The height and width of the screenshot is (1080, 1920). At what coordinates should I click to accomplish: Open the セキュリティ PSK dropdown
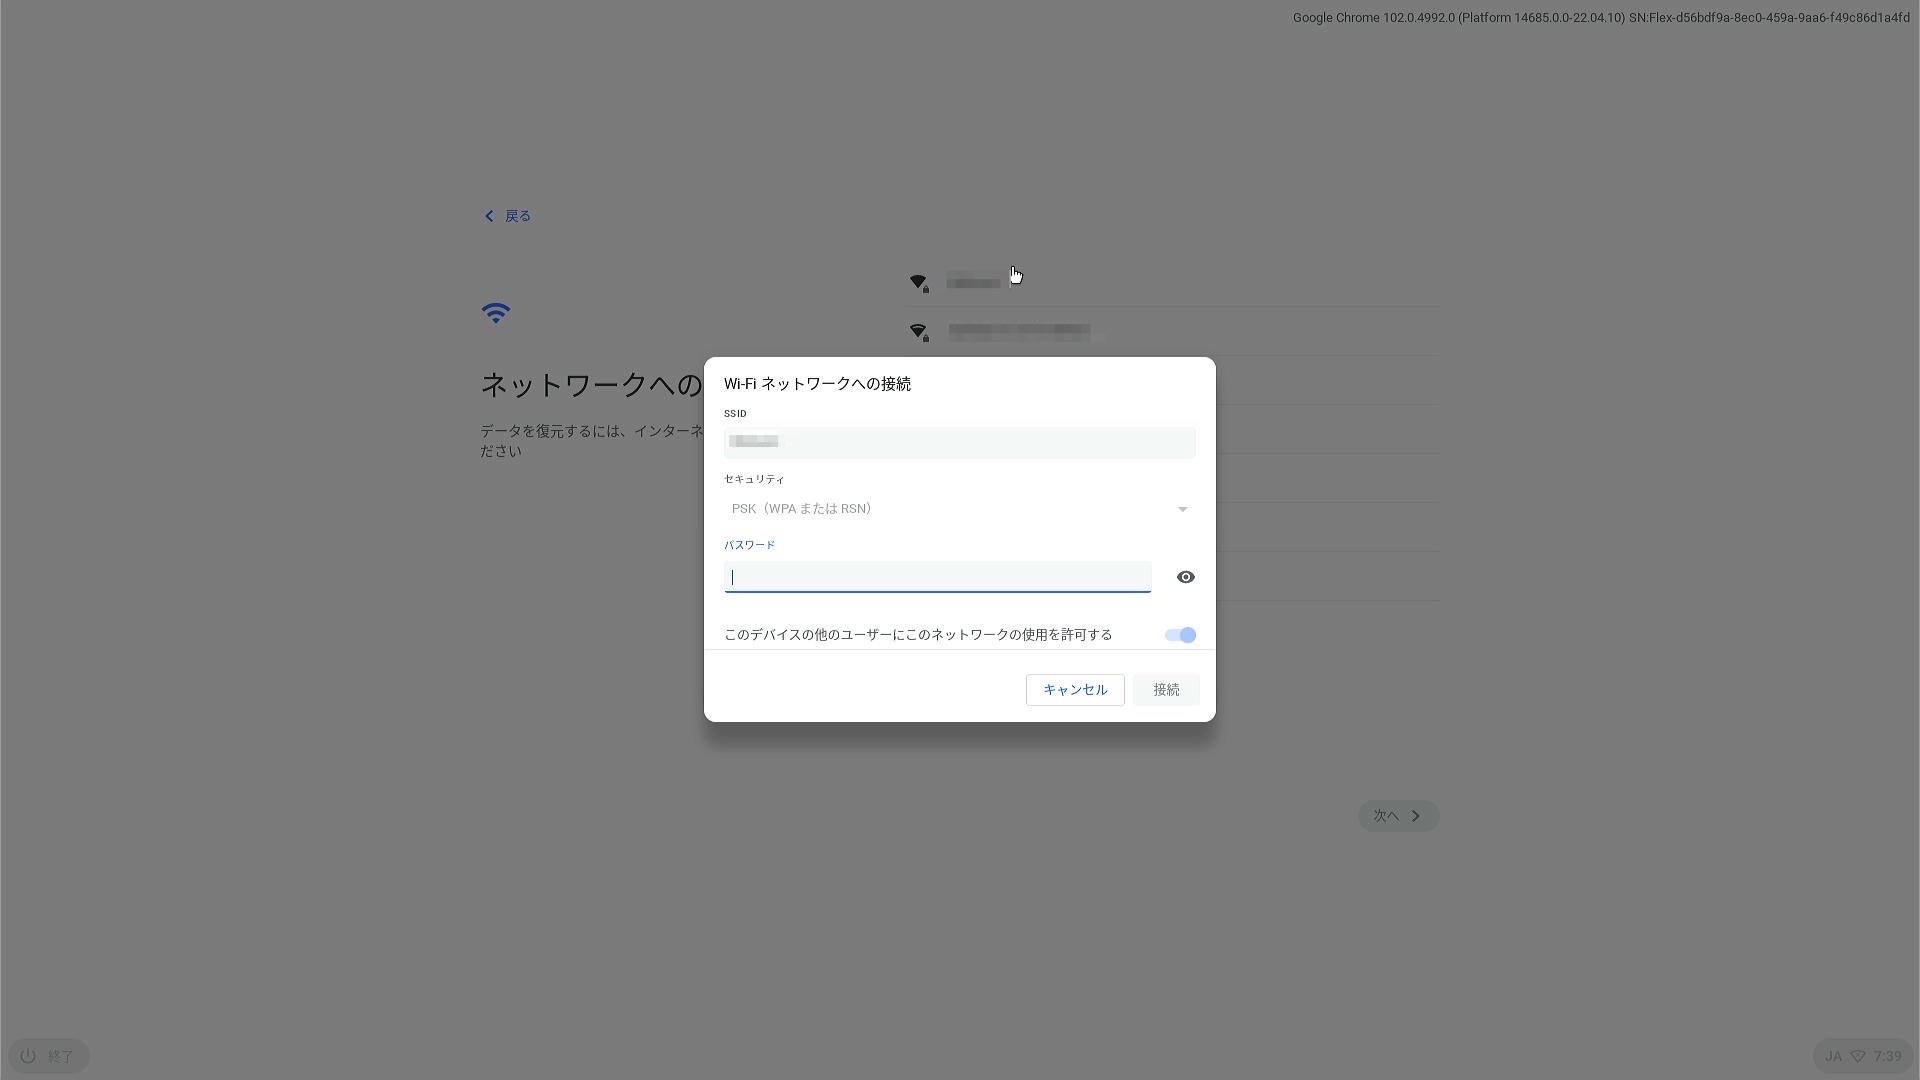pos(959,509)
